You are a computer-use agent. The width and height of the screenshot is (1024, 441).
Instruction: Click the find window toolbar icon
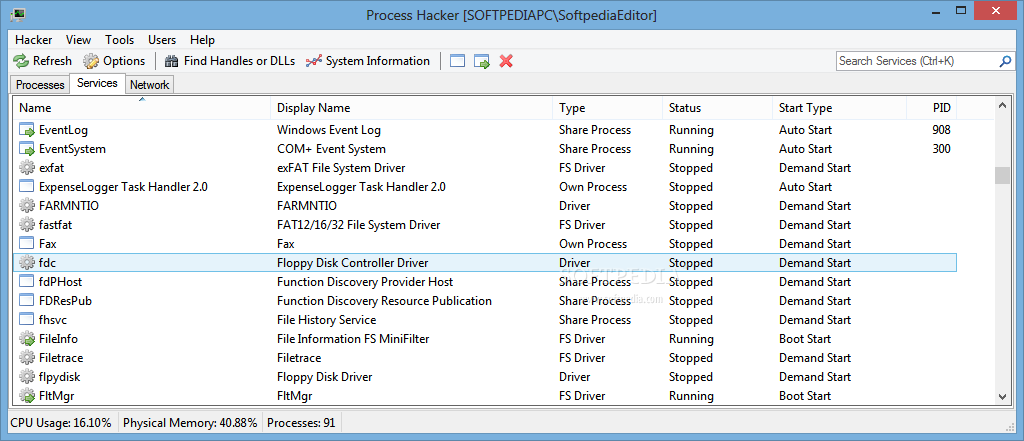pos(457,61)
